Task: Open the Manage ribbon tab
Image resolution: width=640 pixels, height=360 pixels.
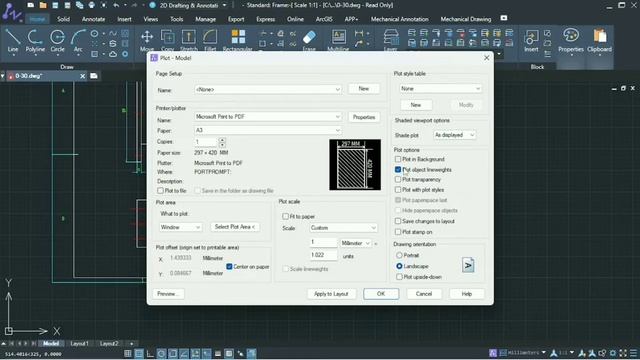Action: point(205,19)
